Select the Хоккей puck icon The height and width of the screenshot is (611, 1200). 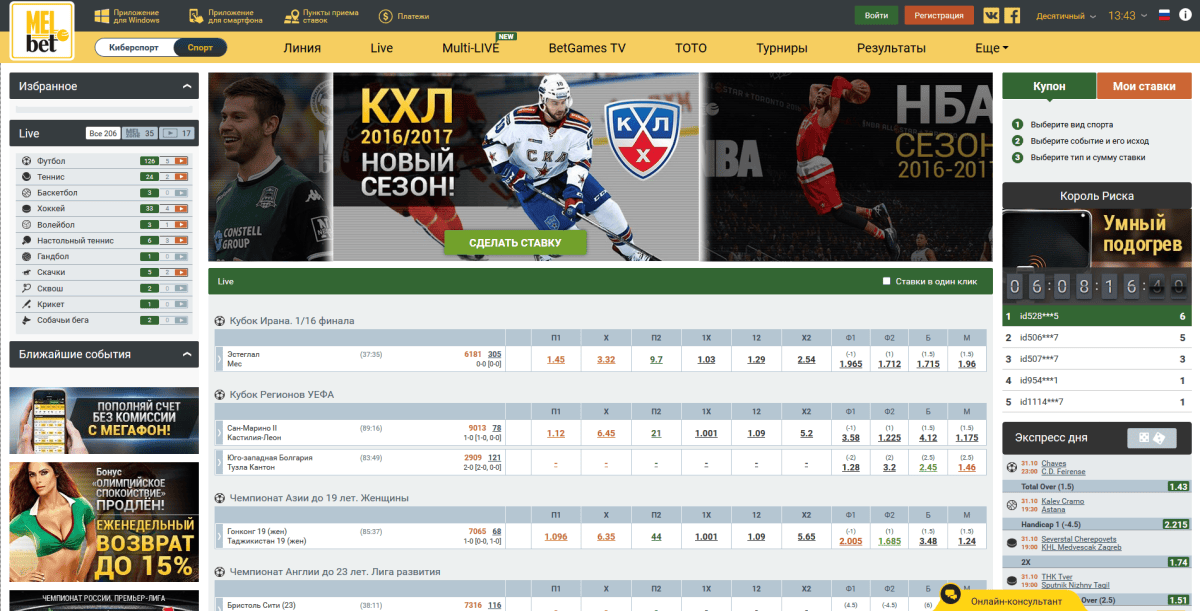click(x=26, y=209)
